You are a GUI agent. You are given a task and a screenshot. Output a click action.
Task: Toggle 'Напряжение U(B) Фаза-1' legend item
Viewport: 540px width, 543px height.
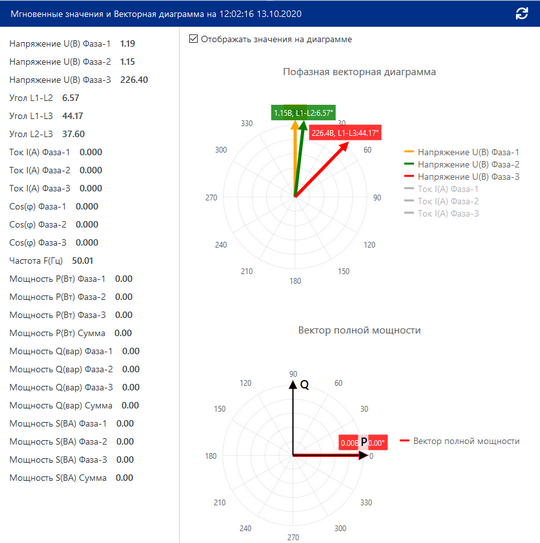tap(462, 152)
